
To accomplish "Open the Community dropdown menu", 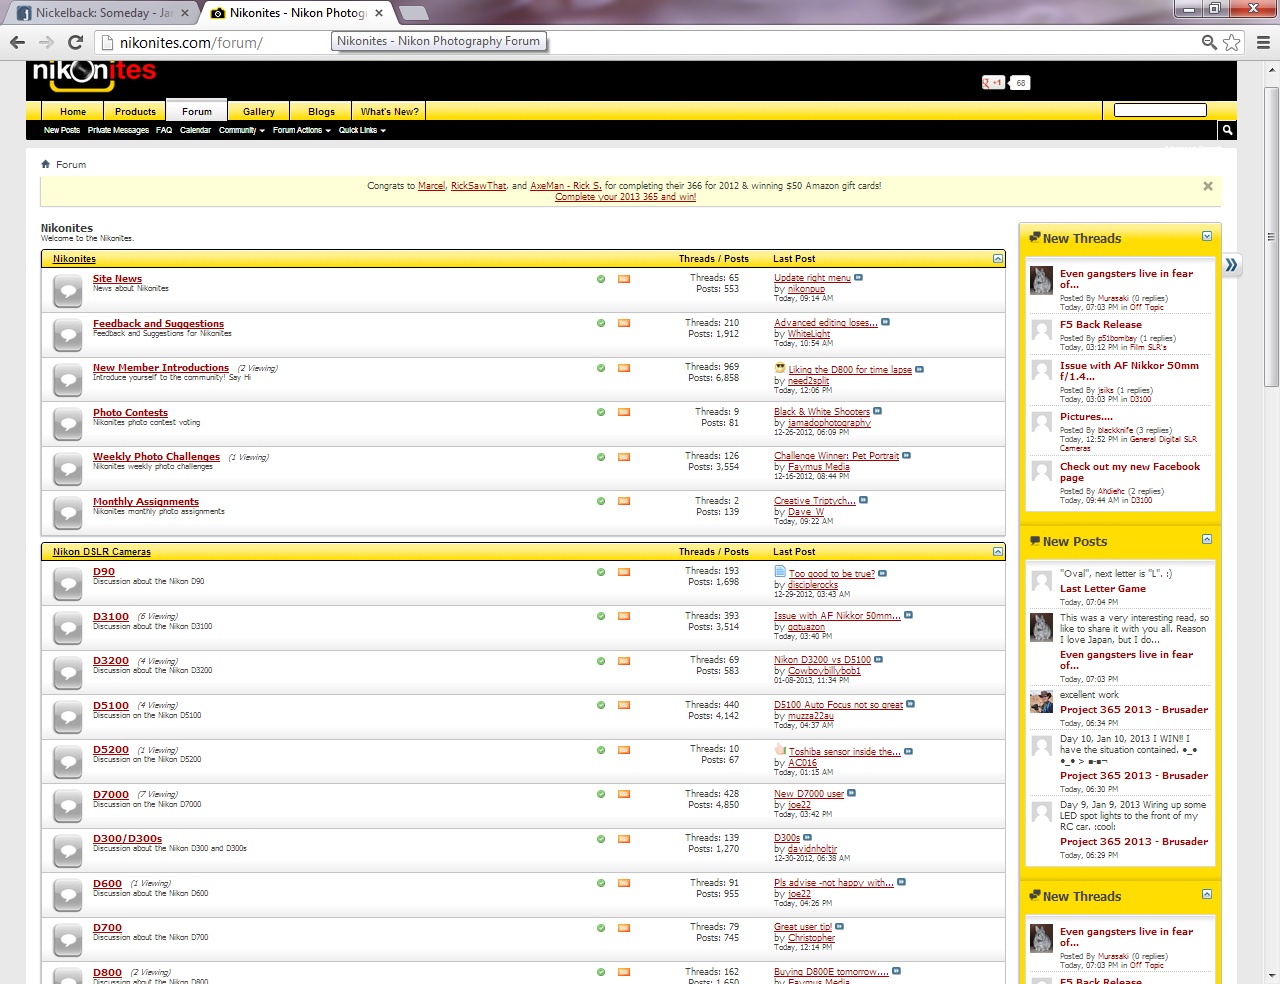I will (x=242, y=130).
